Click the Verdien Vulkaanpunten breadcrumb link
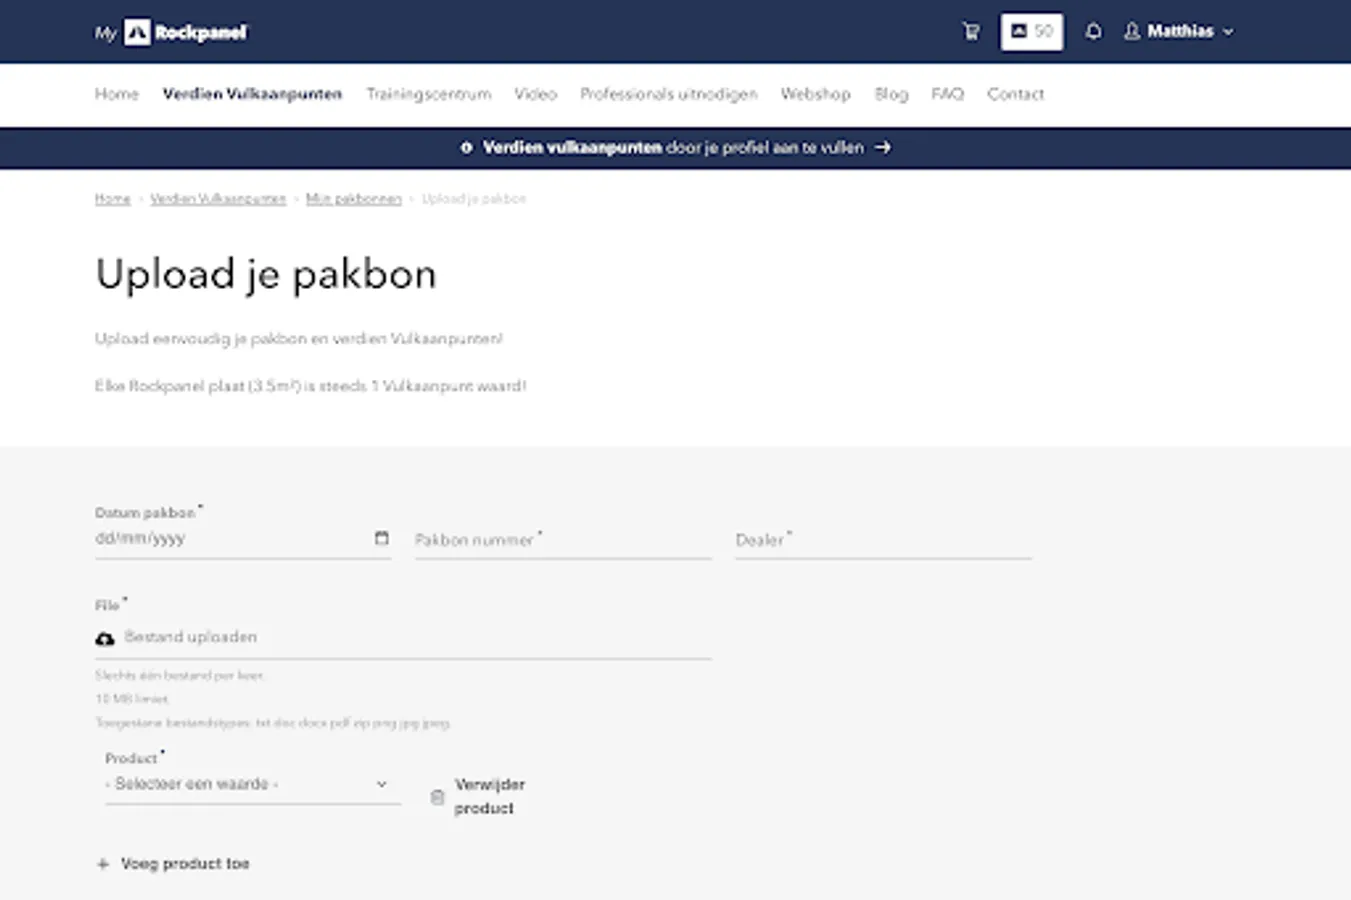The image size is (1351, 900). coord(218,199)
